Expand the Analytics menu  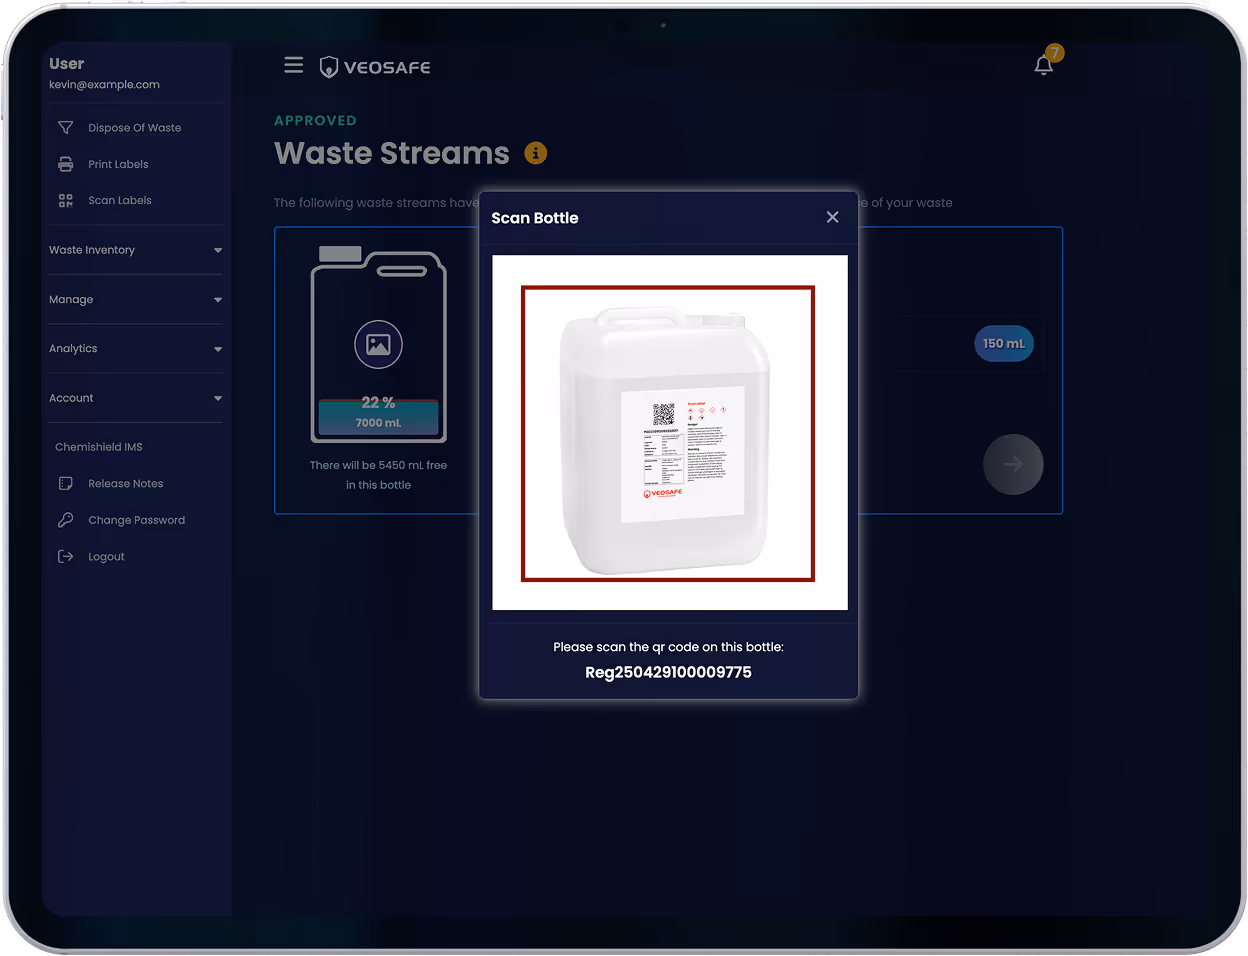tap(135, 349)
